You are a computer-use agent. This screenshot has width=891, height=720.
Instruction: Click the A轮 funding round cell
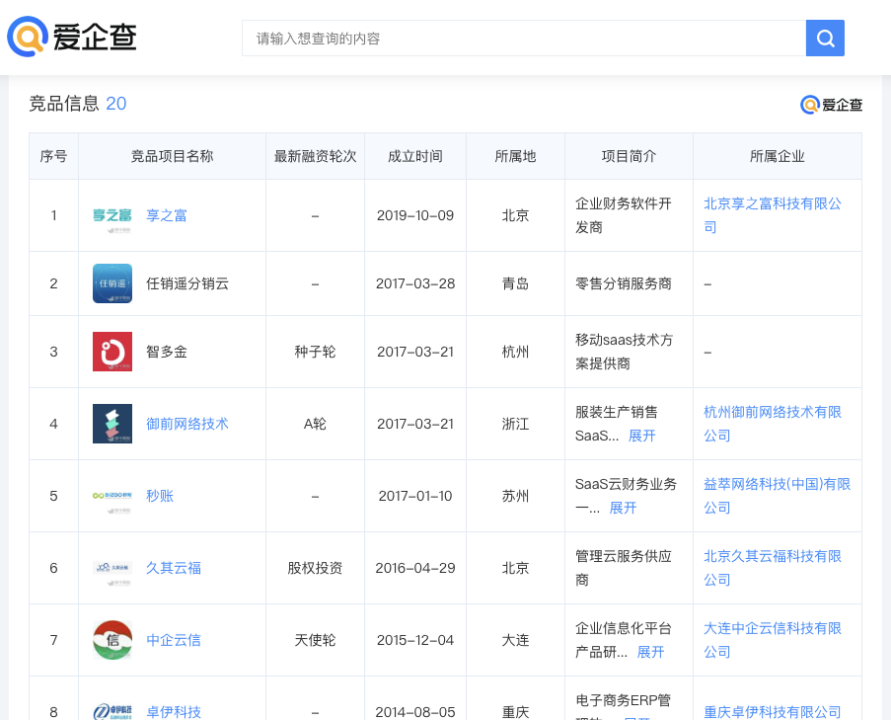tap(315, 424)
